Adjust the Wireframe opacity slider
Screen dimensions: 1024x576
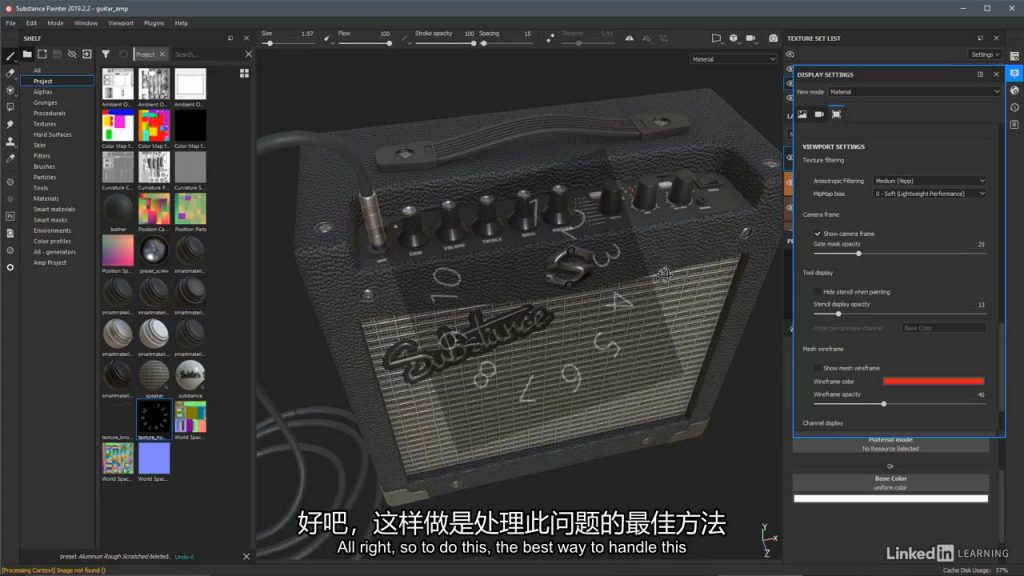click(x=884, y=404)
